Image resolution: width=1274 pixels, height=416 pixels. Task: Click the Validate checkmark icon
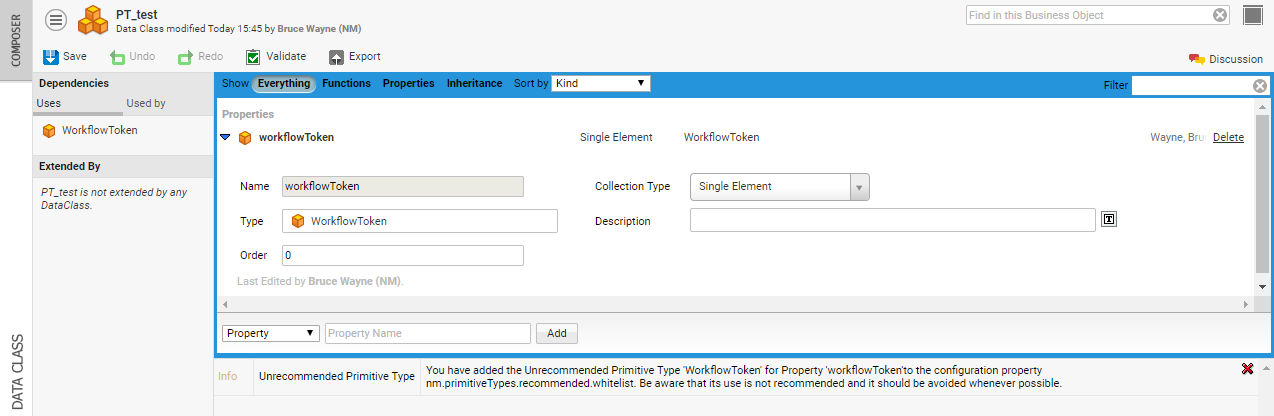pyautogui.click(x=253, y=57)
